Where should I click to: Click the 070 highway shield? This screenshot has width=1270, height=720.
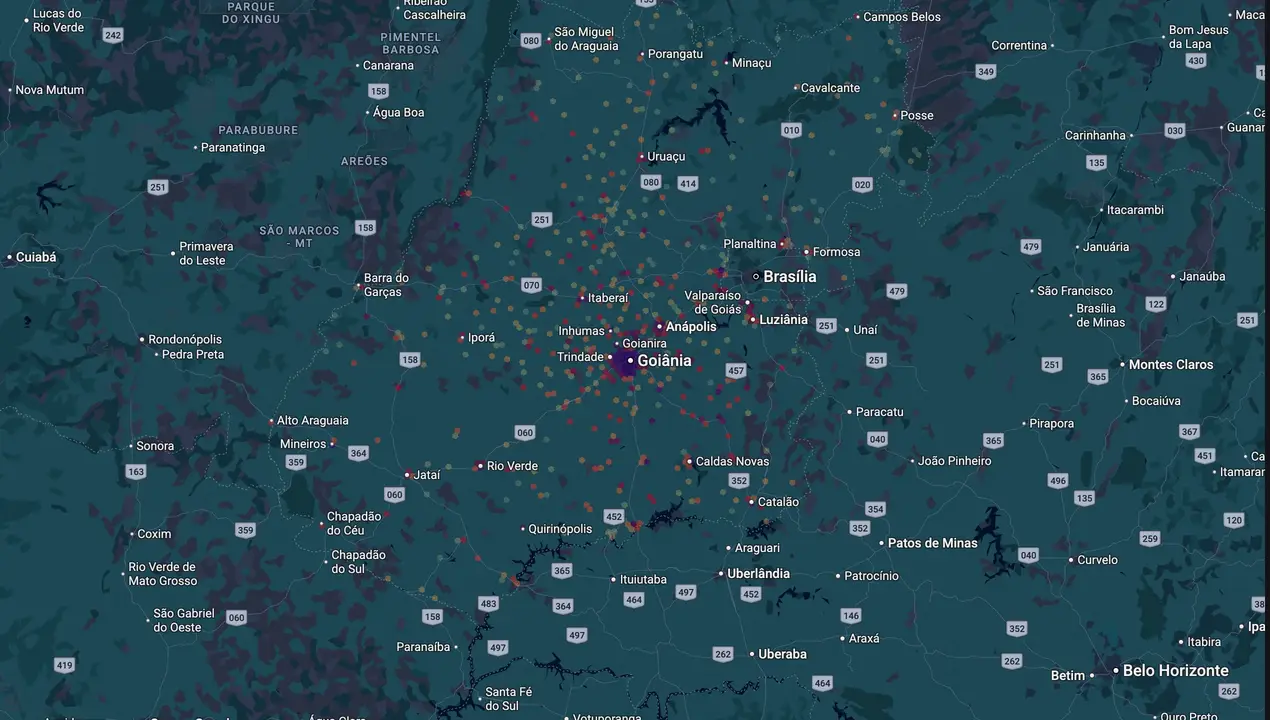click(x=531, y=286)
